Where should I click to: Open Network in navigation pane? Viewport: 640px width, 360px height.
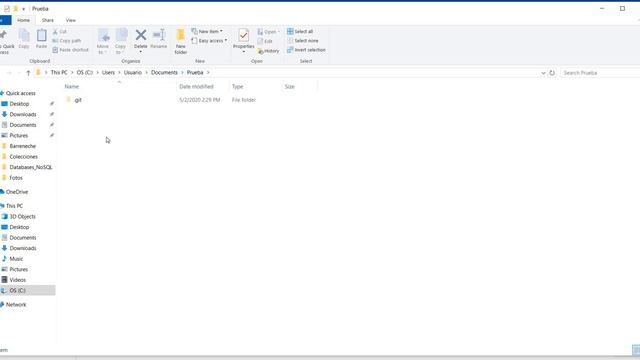click(x=16, y=304)
